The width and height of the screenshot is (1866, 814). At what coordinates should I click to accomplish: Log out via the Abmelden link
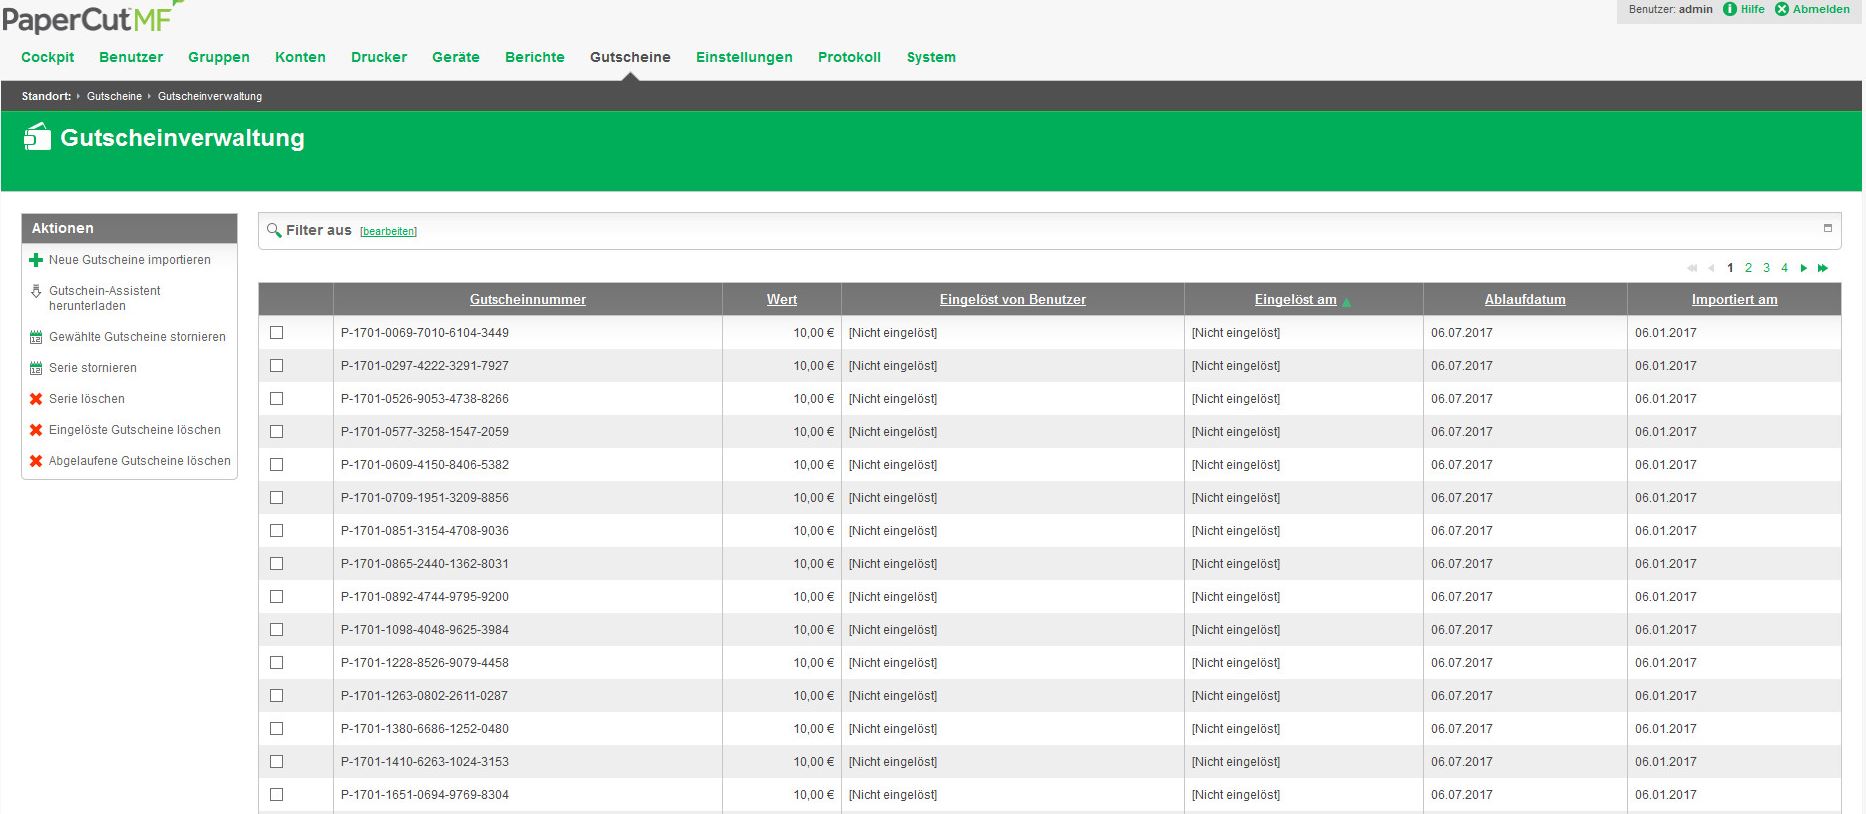click(x=1820, y=9)
